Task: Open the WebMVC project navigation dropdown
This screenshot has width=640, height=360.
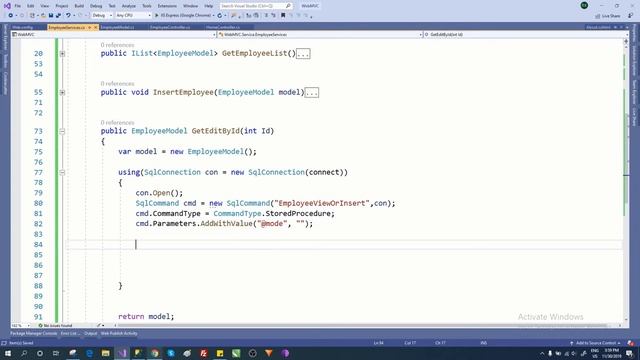Action: [x=113, y=35]
